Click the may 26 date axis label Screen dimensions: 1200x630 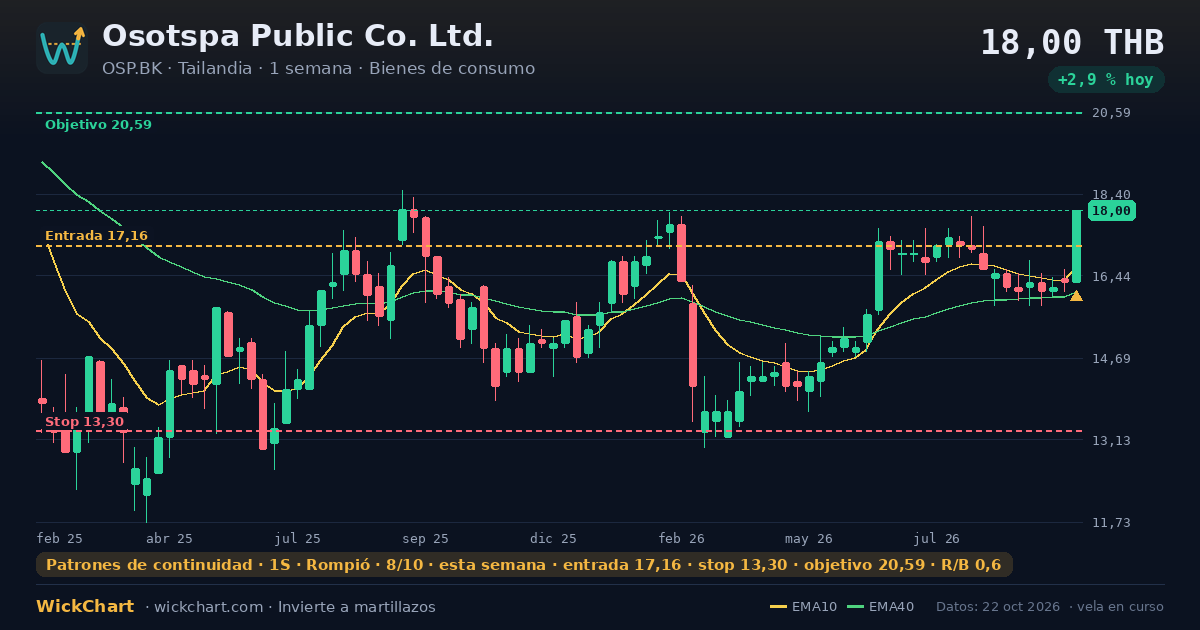click(809, 538)
